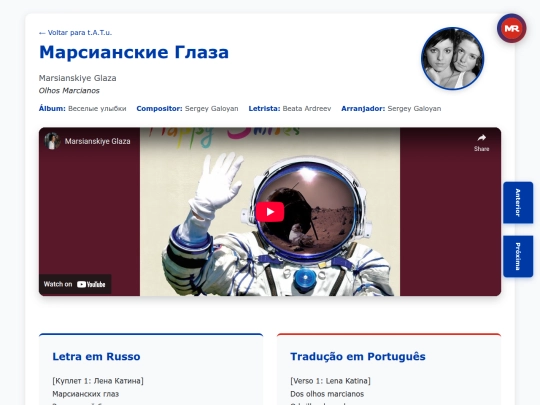Click the Марсианские Глаза heading
This screenshot has width=540, height=405.
pos(134,52)
